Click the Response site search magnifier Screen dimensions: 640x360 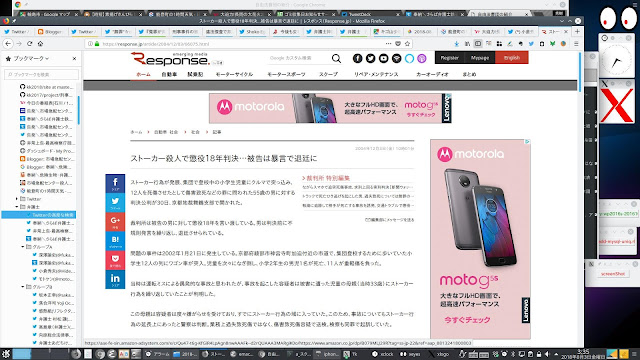pos(336,58)
